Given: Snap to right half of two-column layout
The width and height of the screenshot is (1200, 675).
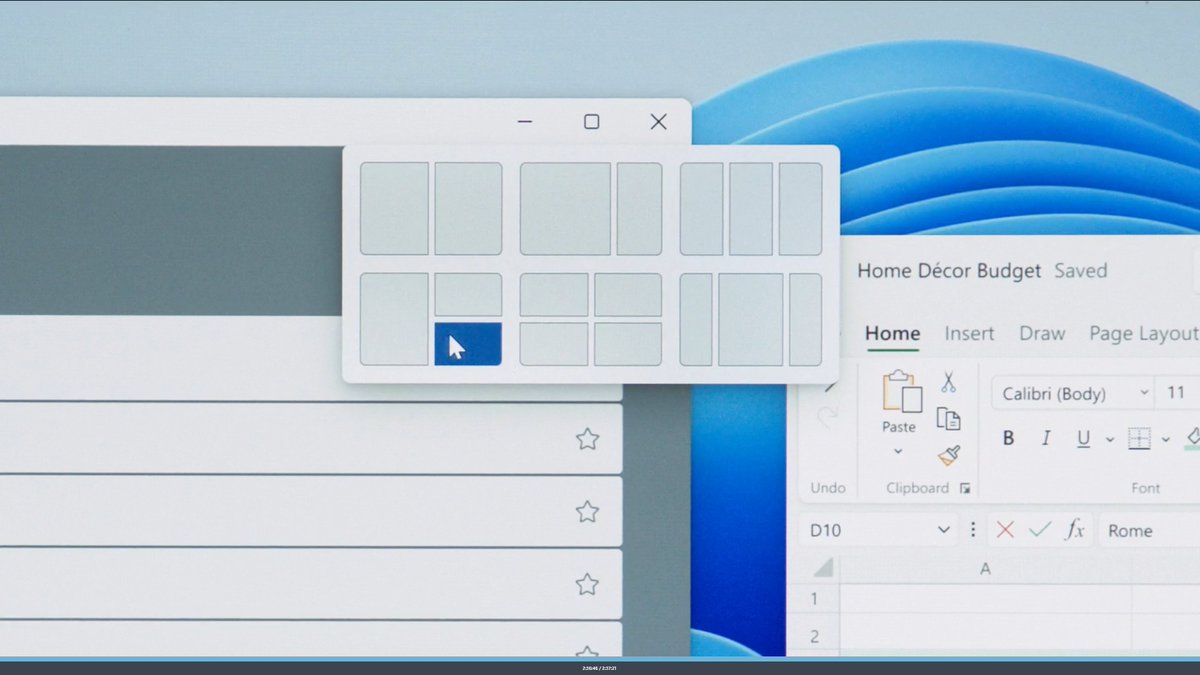Looking at the screenshot, I should [x=468, y=209].
